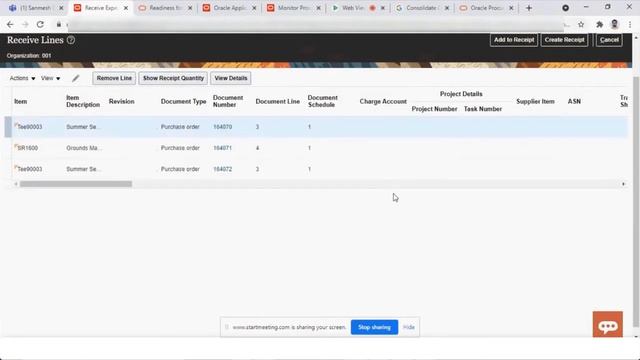
Task: Open the chat assistant icon
Action: (608, 324)
